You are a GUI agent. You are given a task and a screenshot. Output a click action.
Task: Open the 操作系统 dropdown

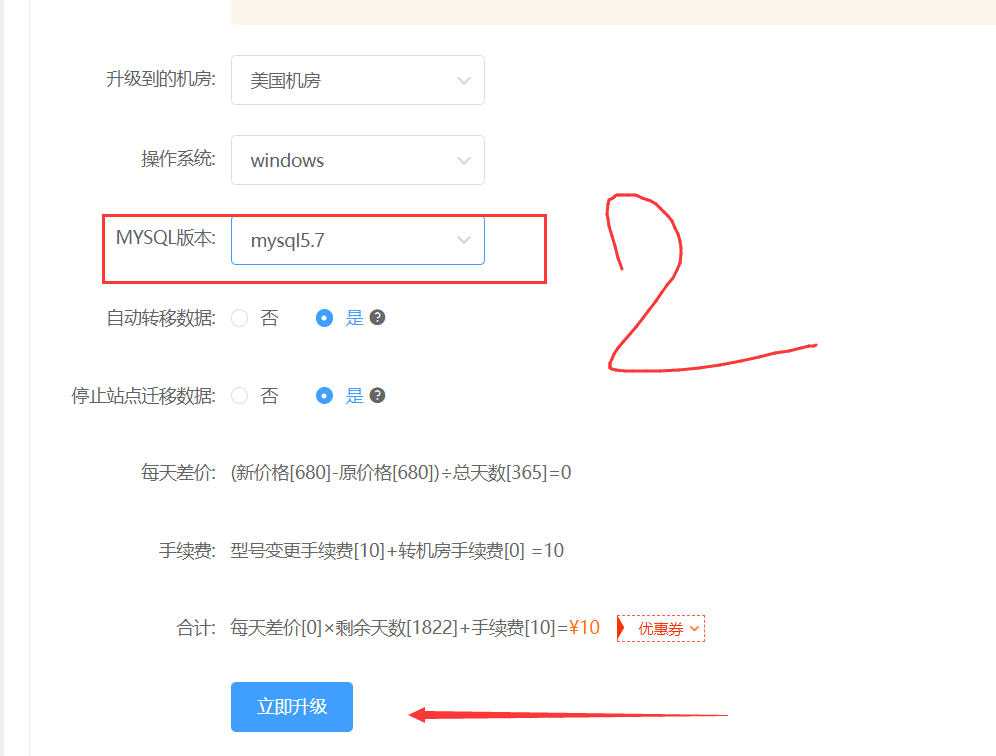(357, 160)
